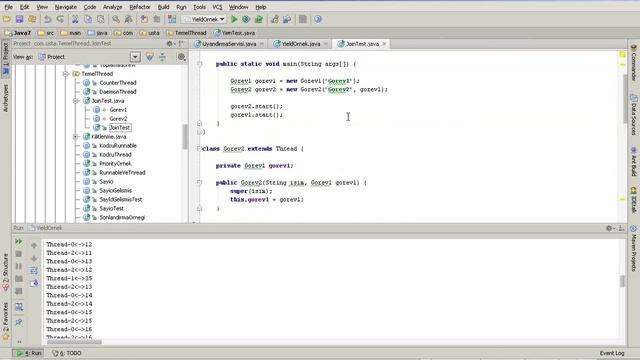Open View as Project dropdown arrow
Screen dimensions: 640x360
pos(135,57)
